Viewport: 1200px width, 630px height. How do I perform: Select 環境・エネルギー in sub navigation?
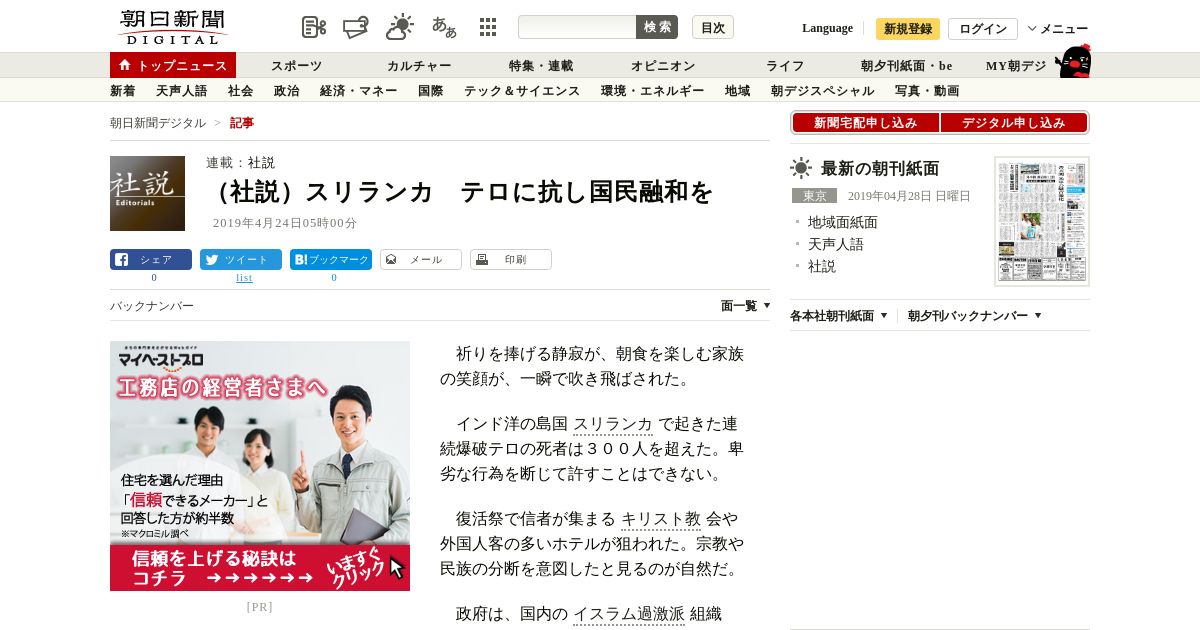pyautogui.click(x=653, y=91)
